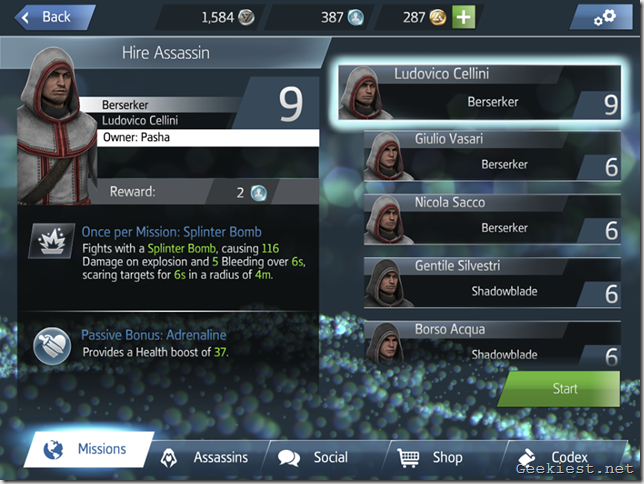Click Ludovico Cellini's large portrait

[x=57, y=125]
